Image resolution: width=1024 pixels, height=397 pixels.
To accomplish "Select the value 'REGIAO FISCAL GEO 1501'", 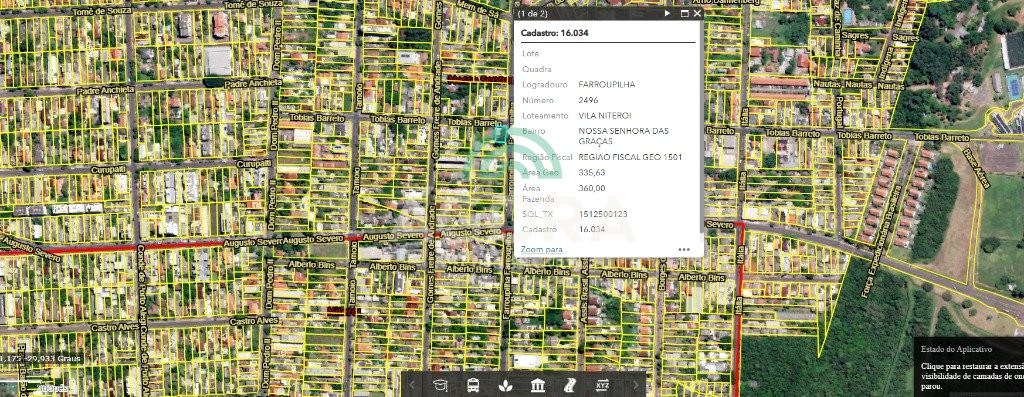I will (x=630, y=157).
